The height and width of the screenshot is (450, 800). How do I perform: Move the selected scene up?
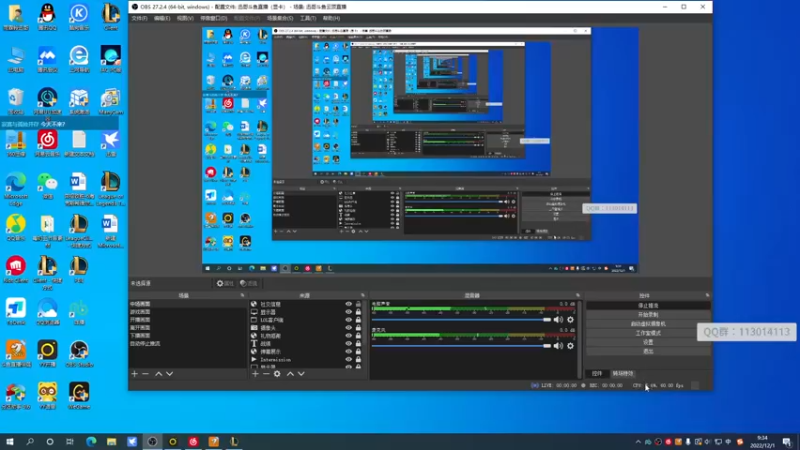tap(159, 374)
